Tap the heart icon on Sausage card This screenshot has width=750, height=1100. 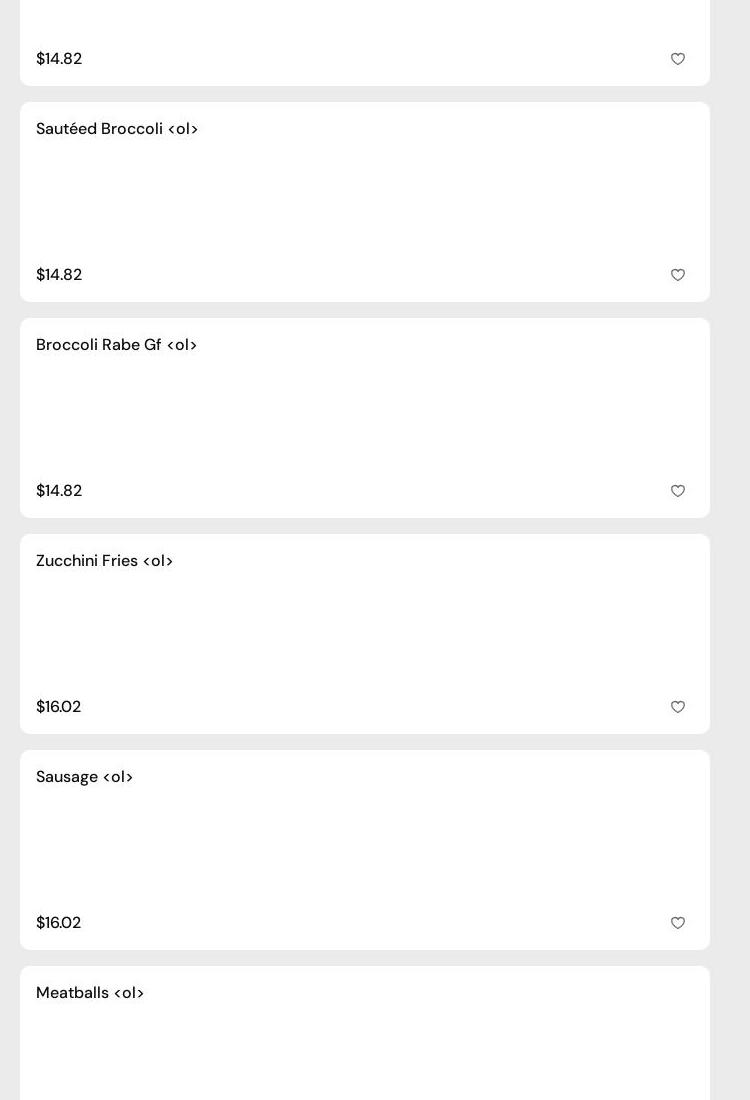678,923
